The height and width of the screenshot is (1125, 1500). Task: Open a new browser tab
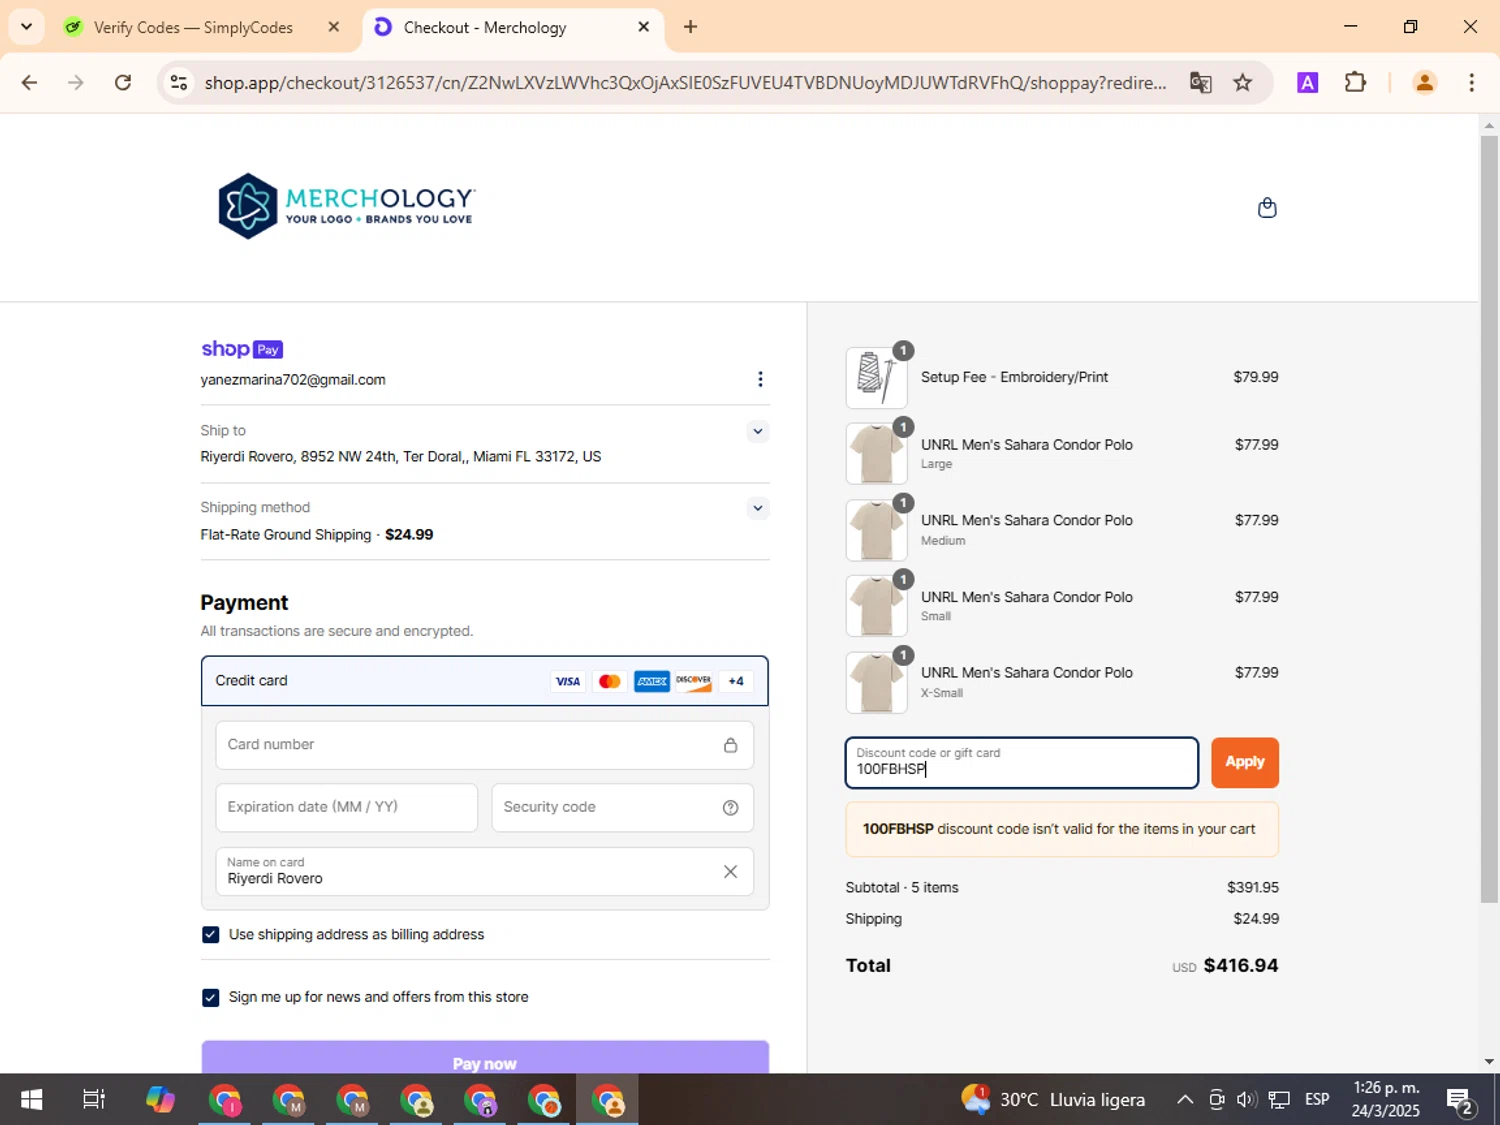690,27
